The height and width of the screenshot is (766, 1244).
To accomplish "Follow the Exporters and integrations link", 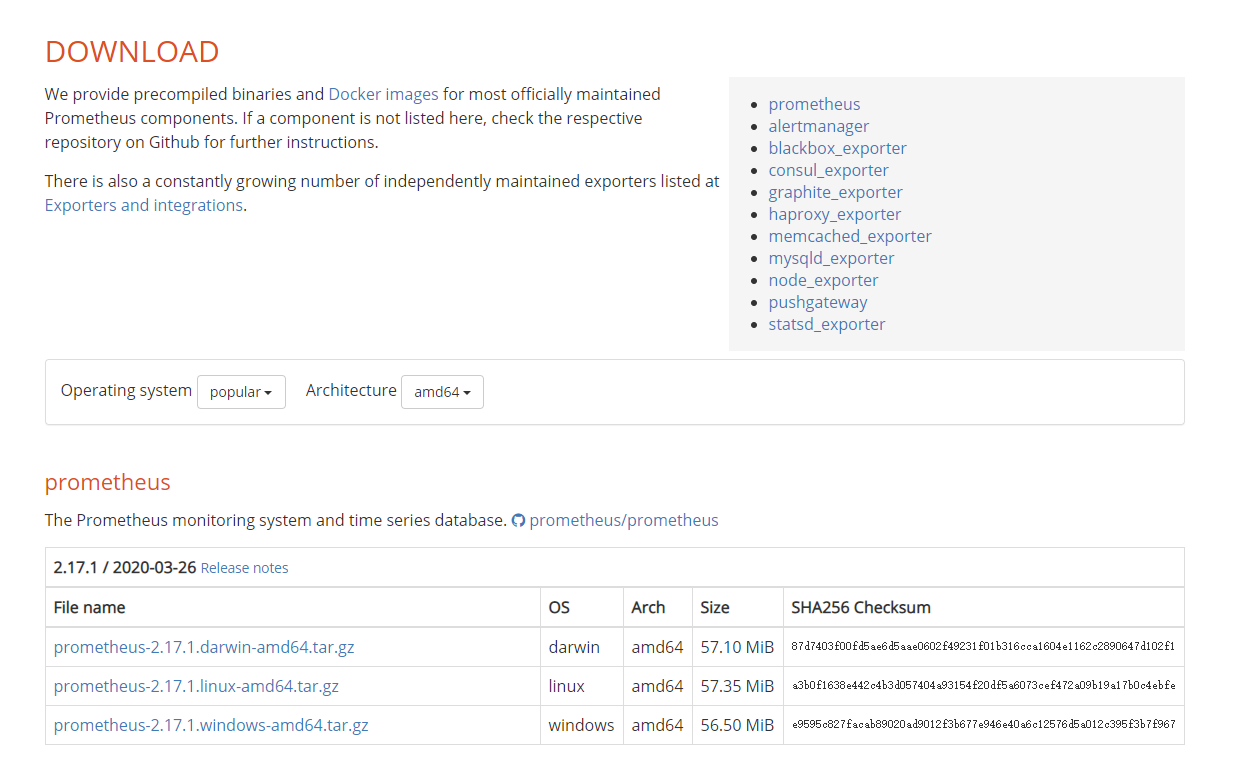I will pyautogui.click(x=144, y=205).
